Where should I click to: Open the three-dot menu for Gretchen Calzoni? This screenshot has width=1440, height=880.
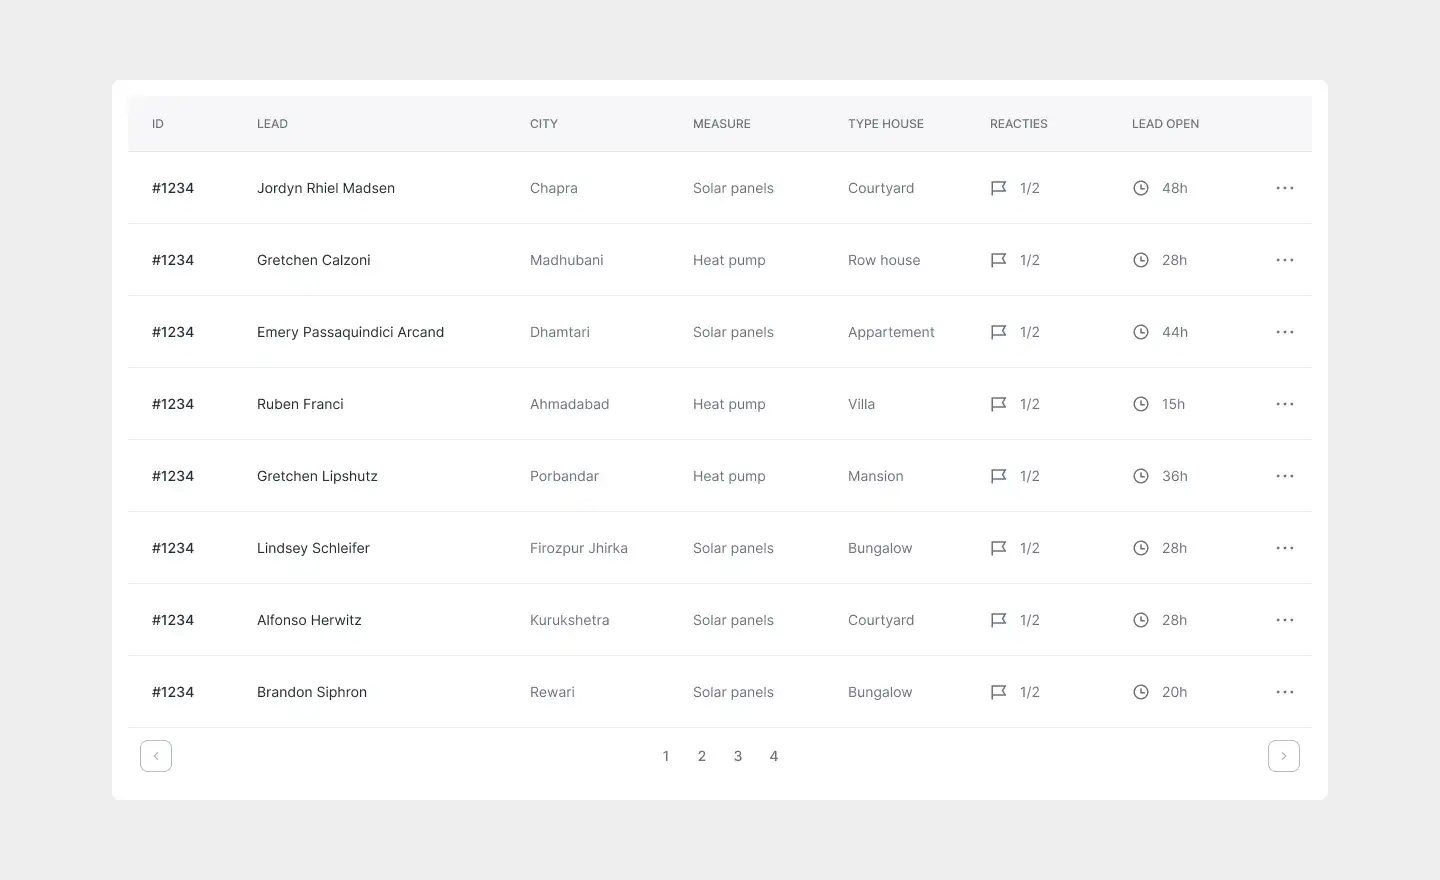[1285, 260]
